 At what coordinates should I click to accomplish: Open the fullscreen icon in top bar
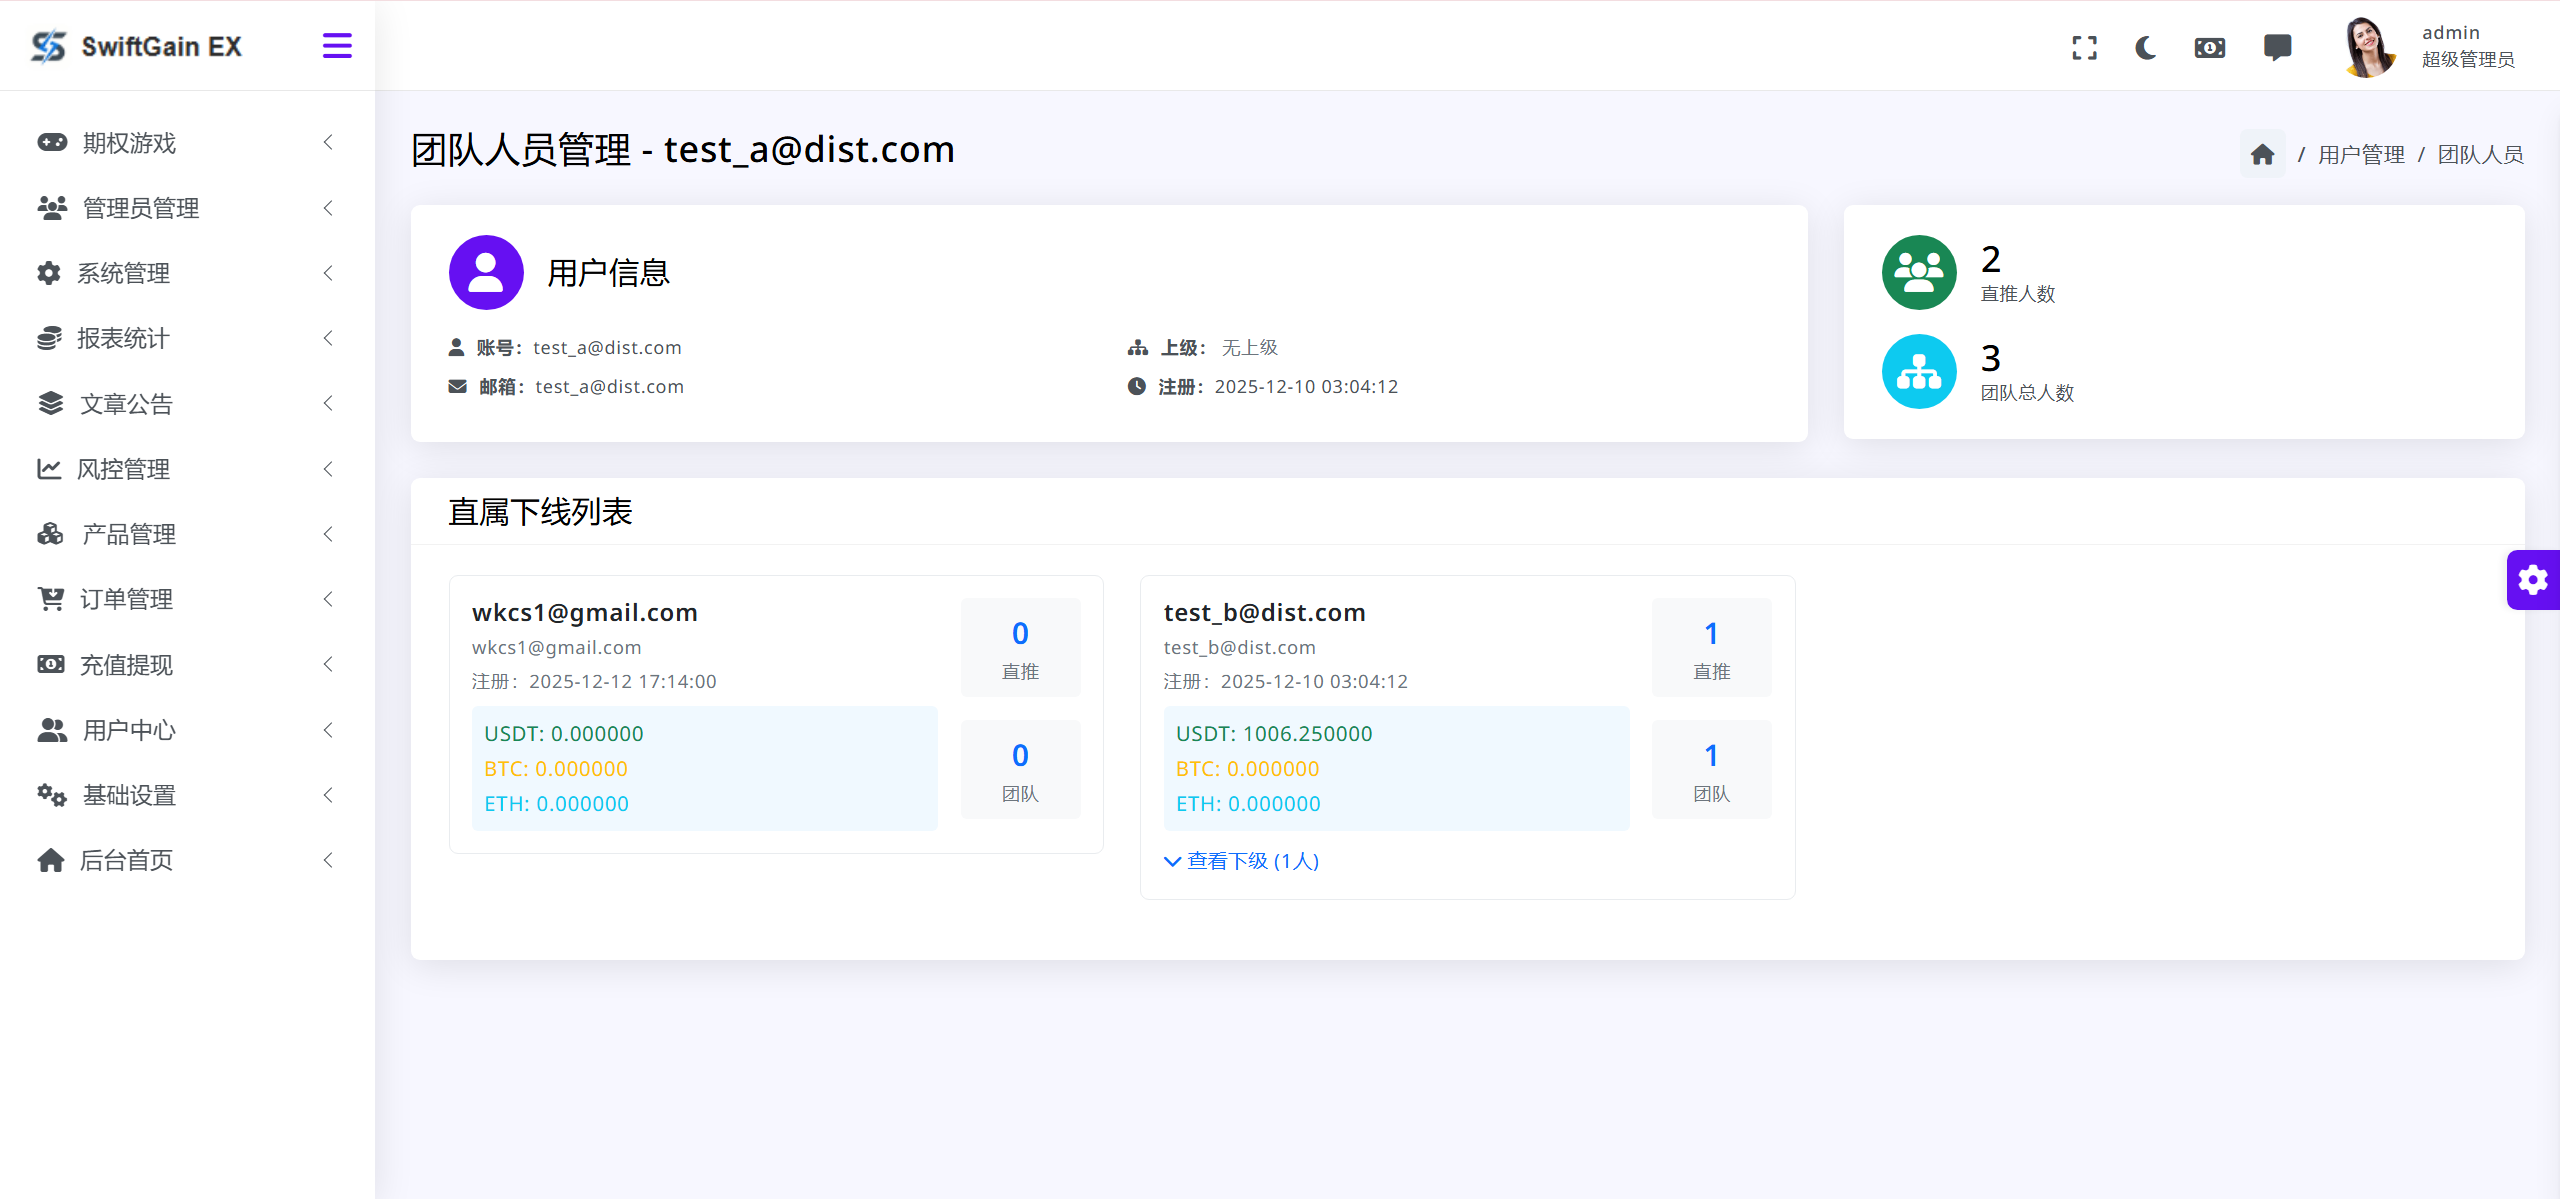click(x=2084, y=46)
